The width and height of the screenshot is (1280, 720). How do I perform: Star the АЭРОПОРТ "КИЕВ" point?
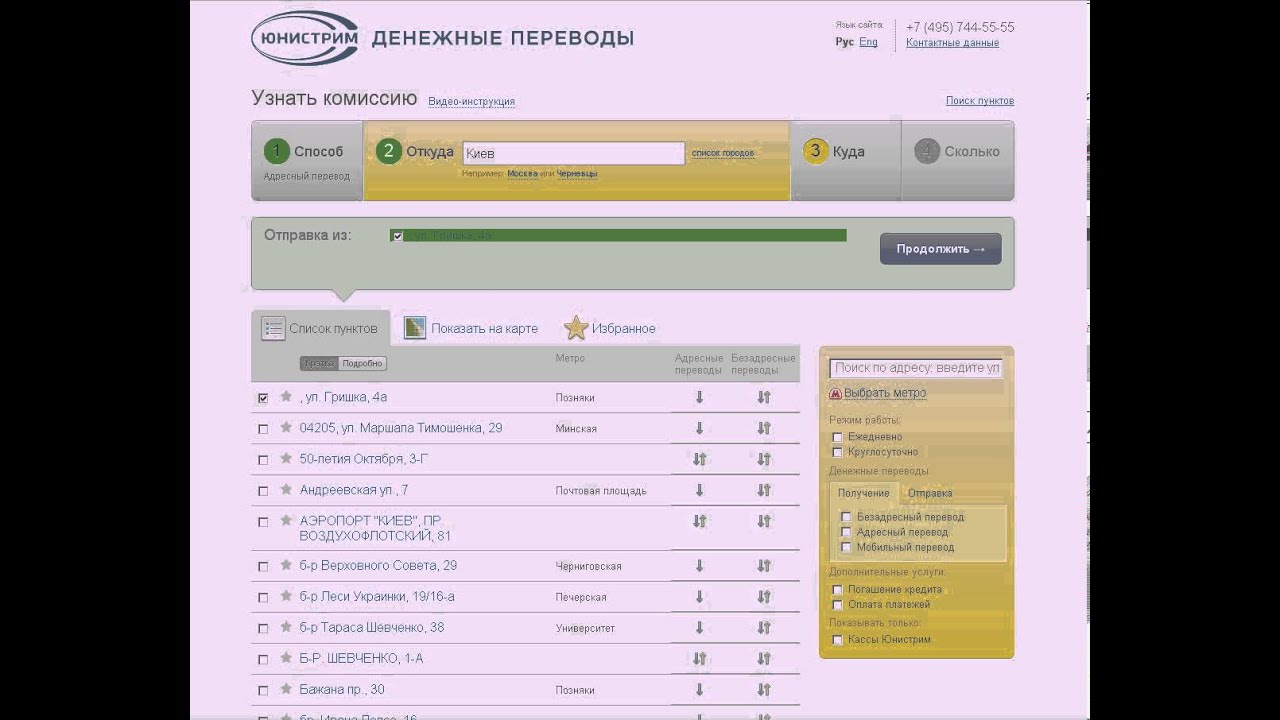286,521
